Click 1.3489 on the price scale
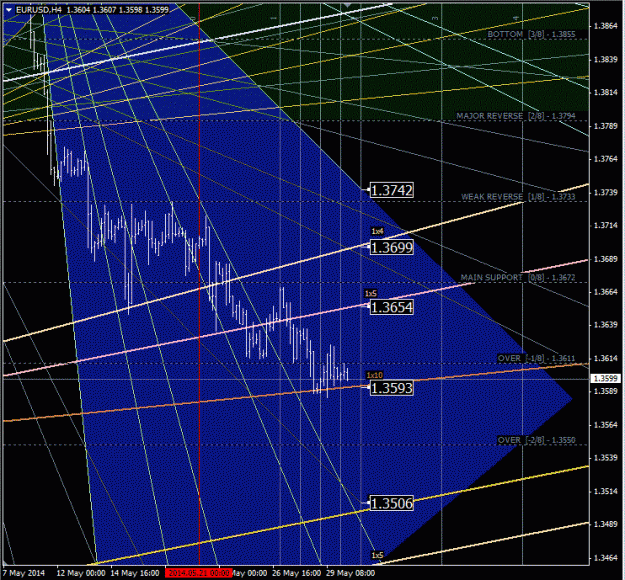The width and height of the screenshot is (625, 580). [x=605, y=524]
